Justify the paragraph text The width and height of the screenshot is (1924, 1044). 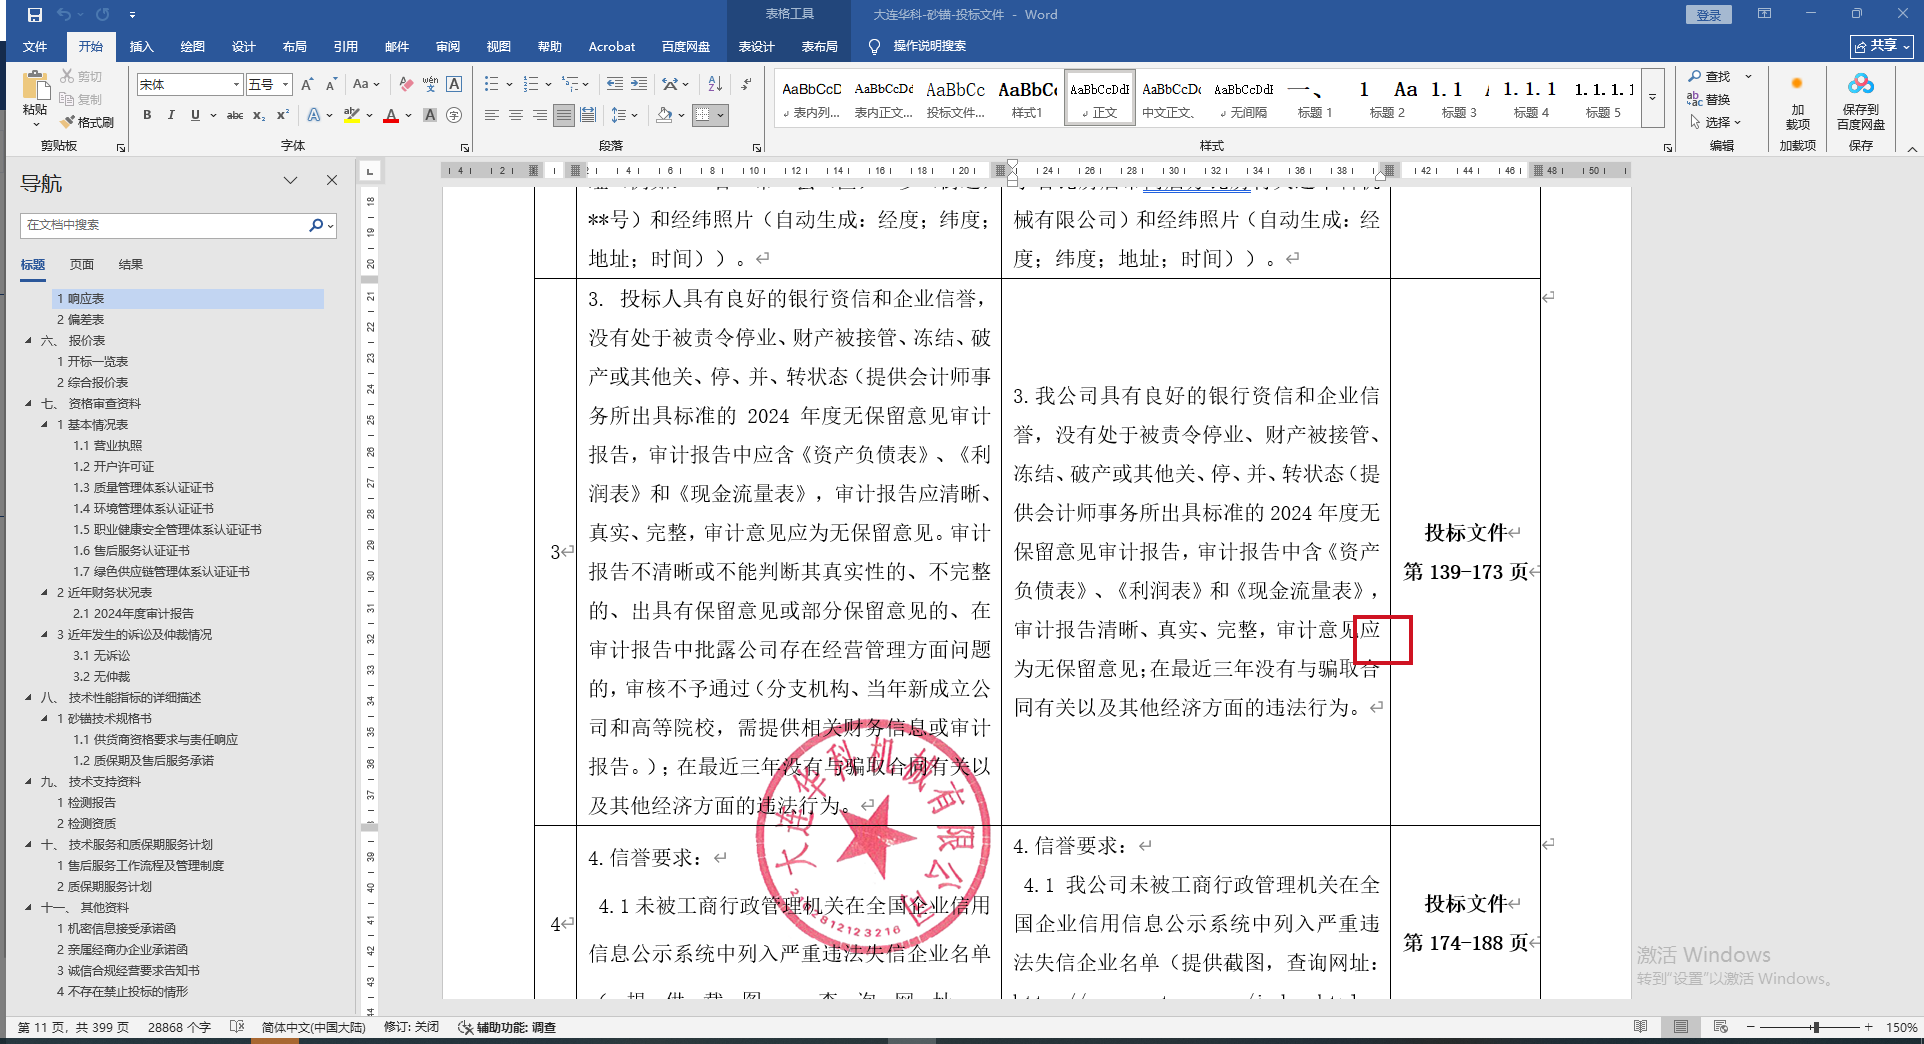click(x=564, y=115)
